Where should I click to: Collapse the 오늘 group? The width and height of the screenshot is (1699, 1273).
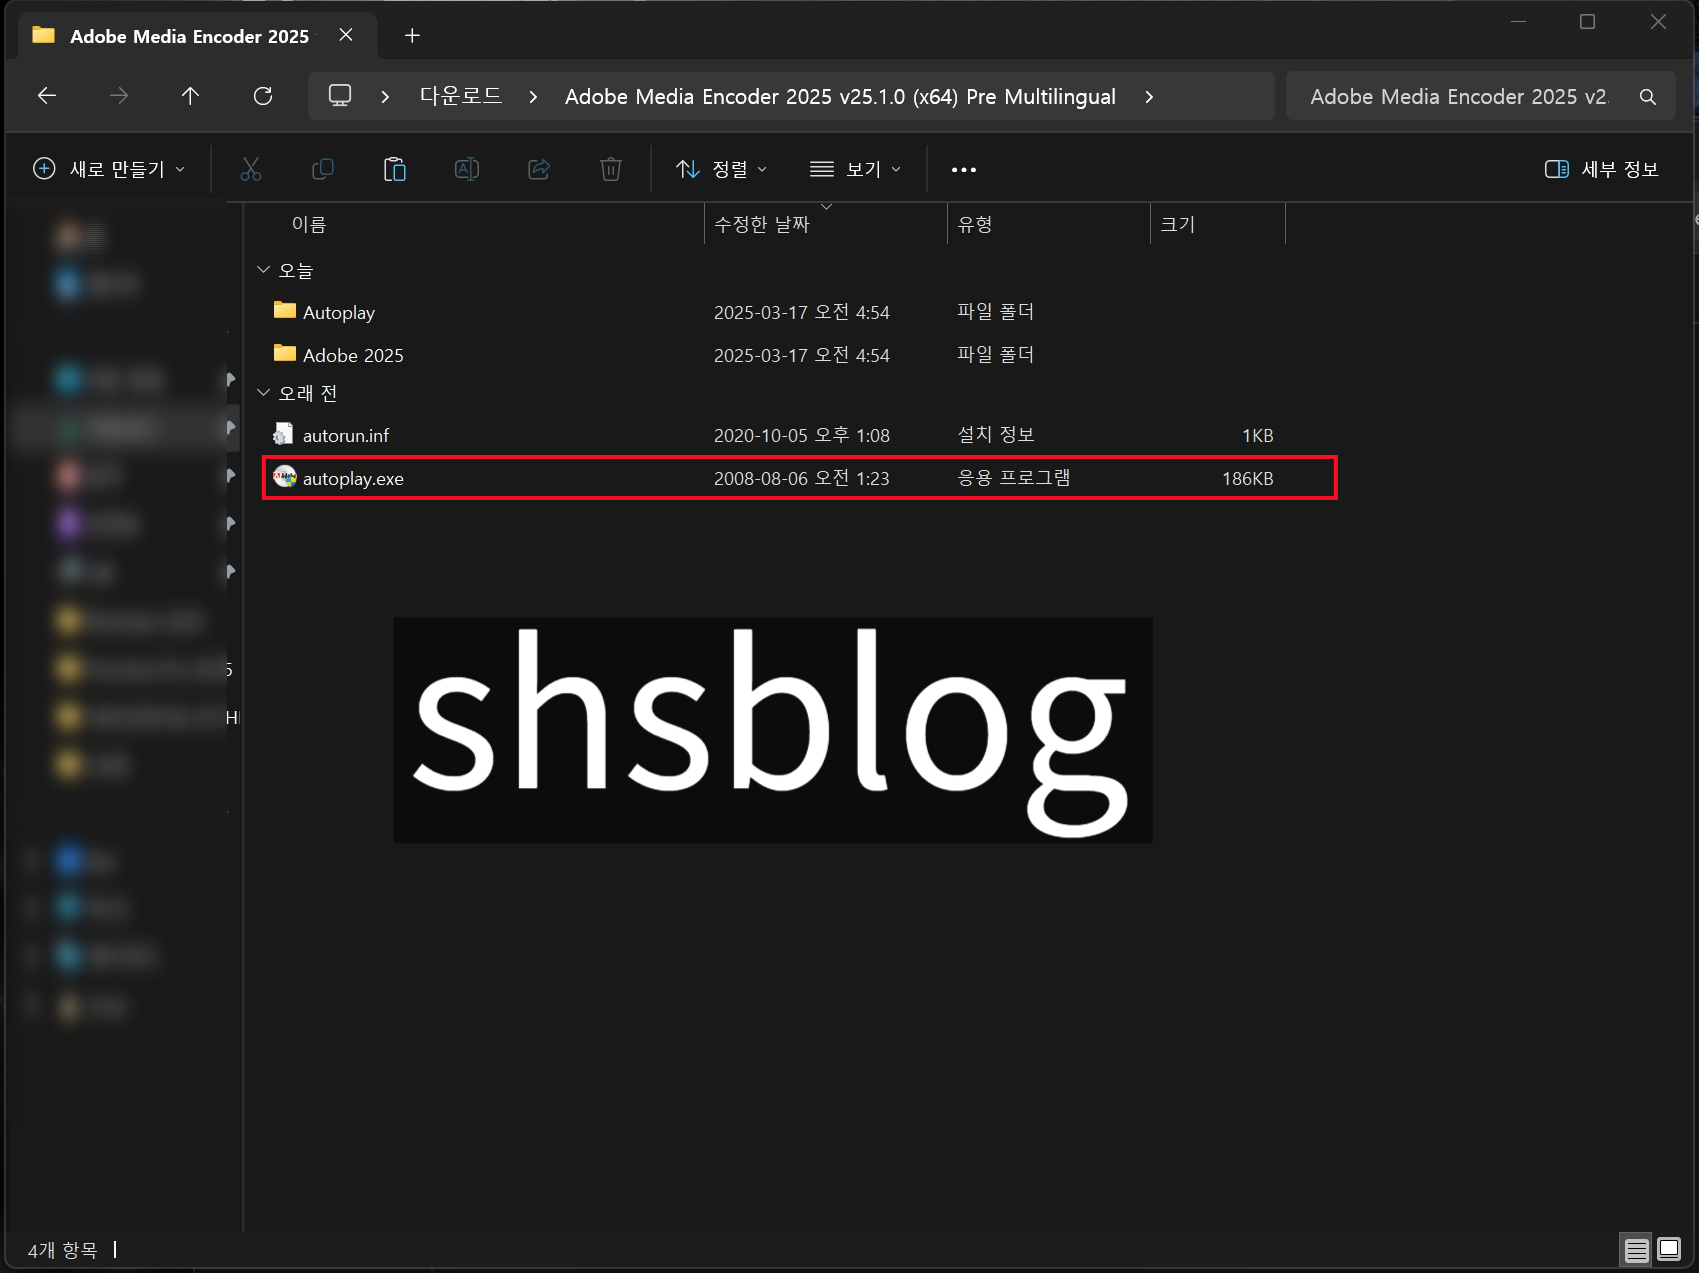(x=264, y=270)
